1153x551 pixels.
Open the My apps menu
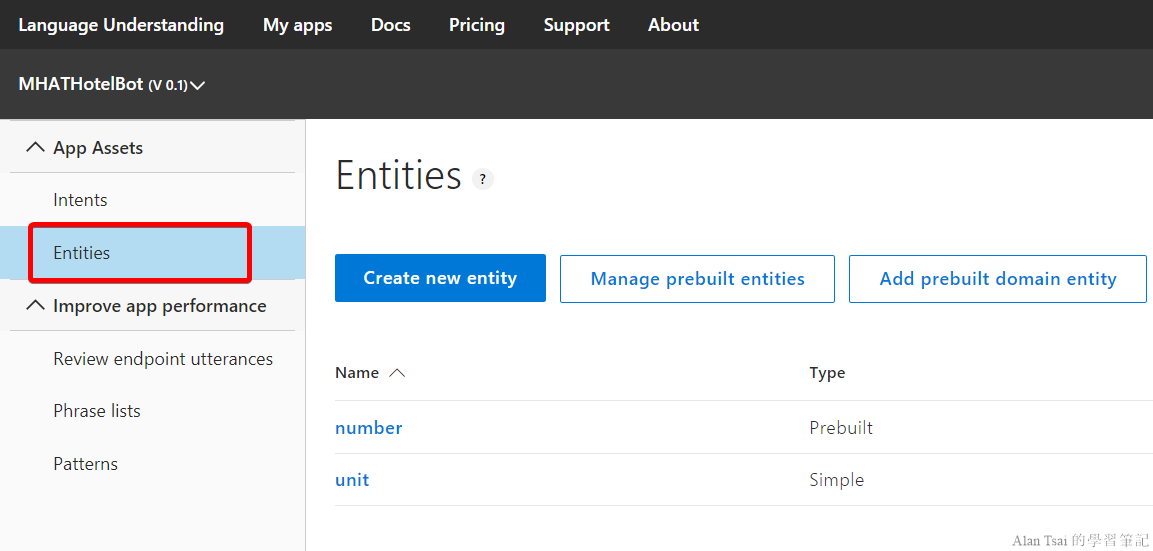297,25
